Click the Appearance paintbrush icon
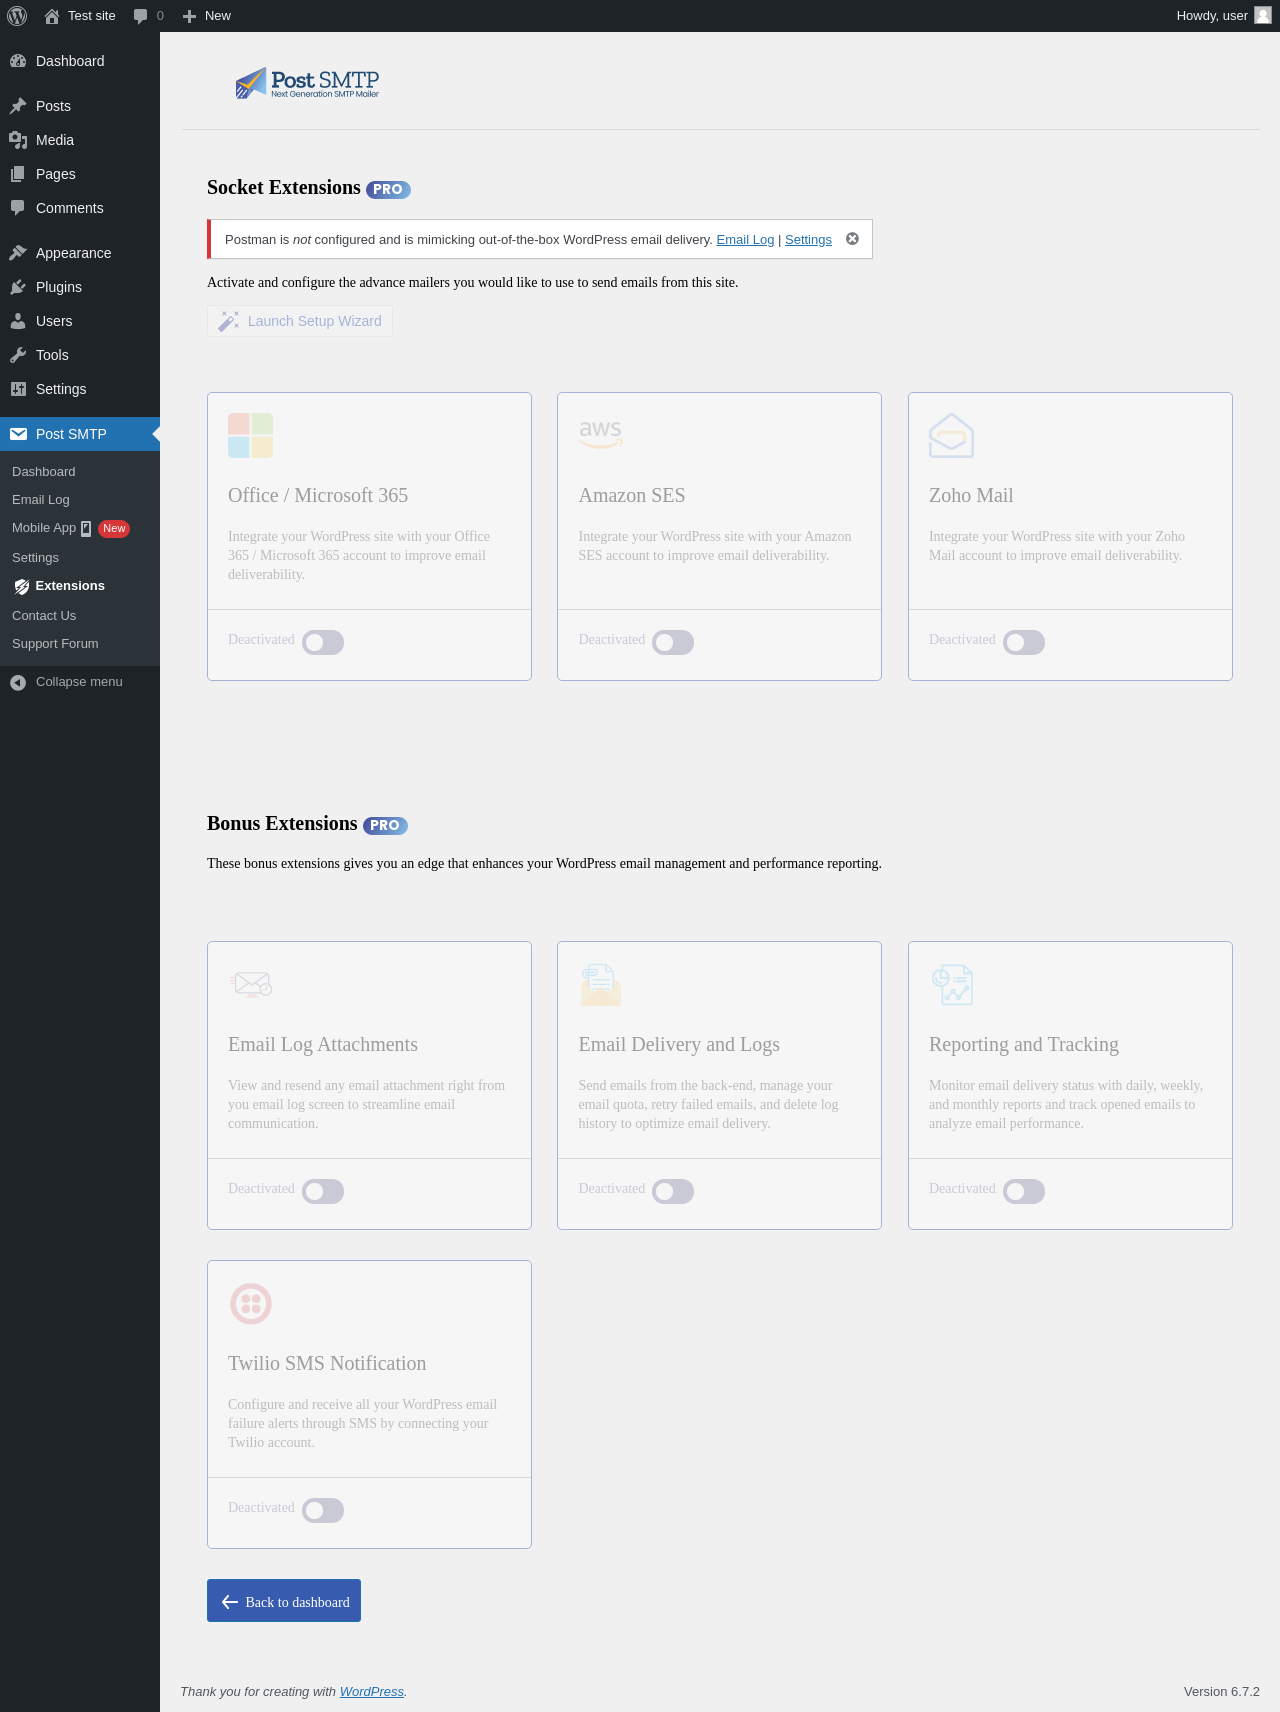 tap(18, 253)
